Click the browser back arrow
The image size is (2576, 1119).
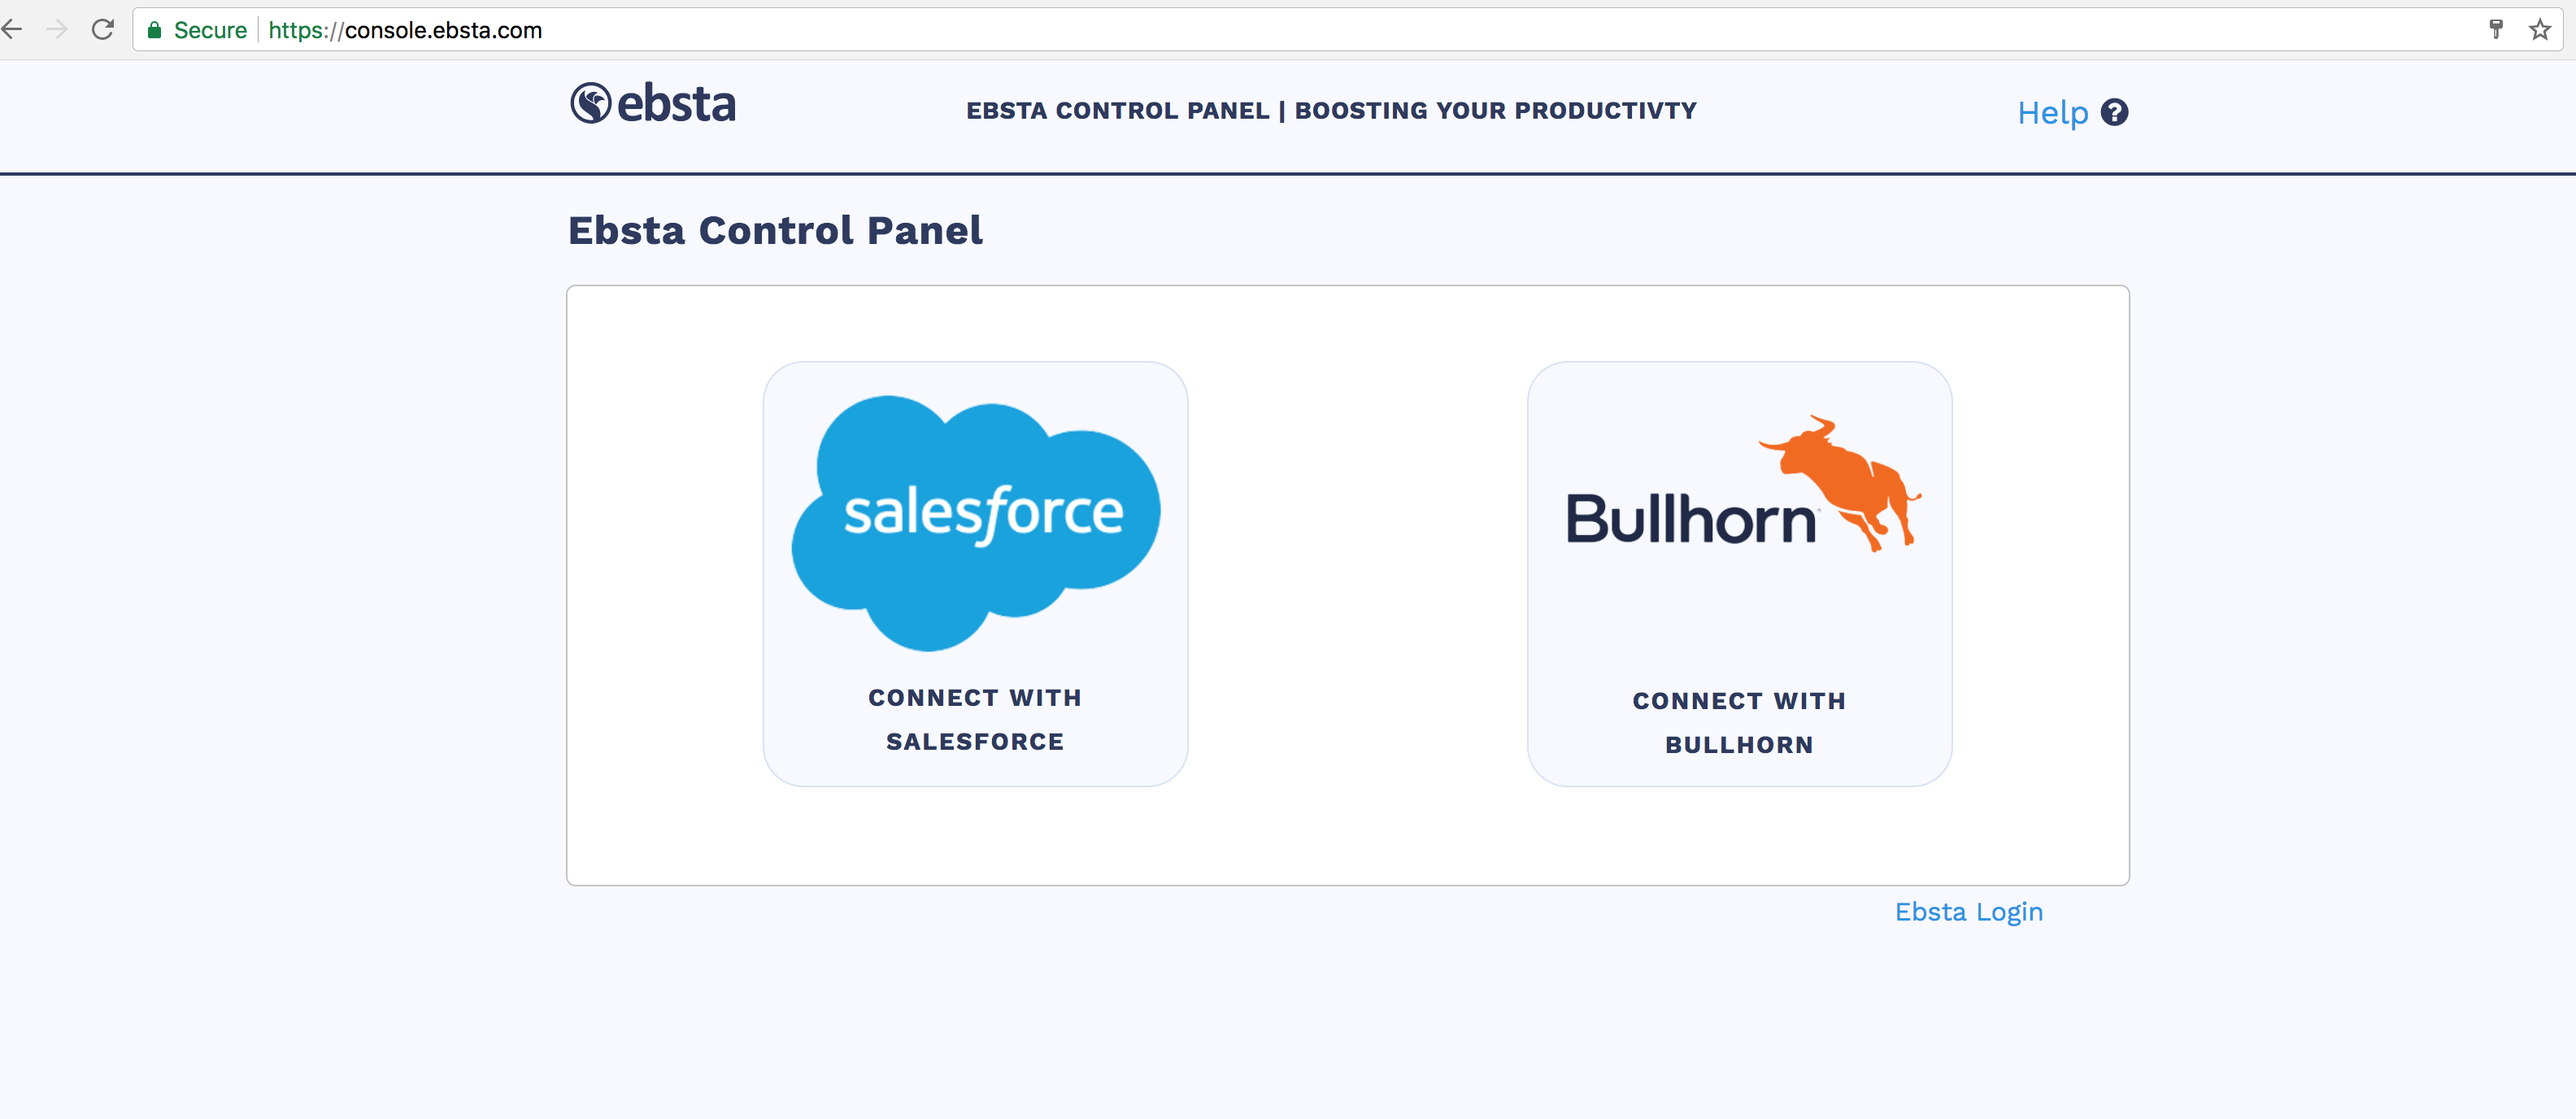coord(12,30)
